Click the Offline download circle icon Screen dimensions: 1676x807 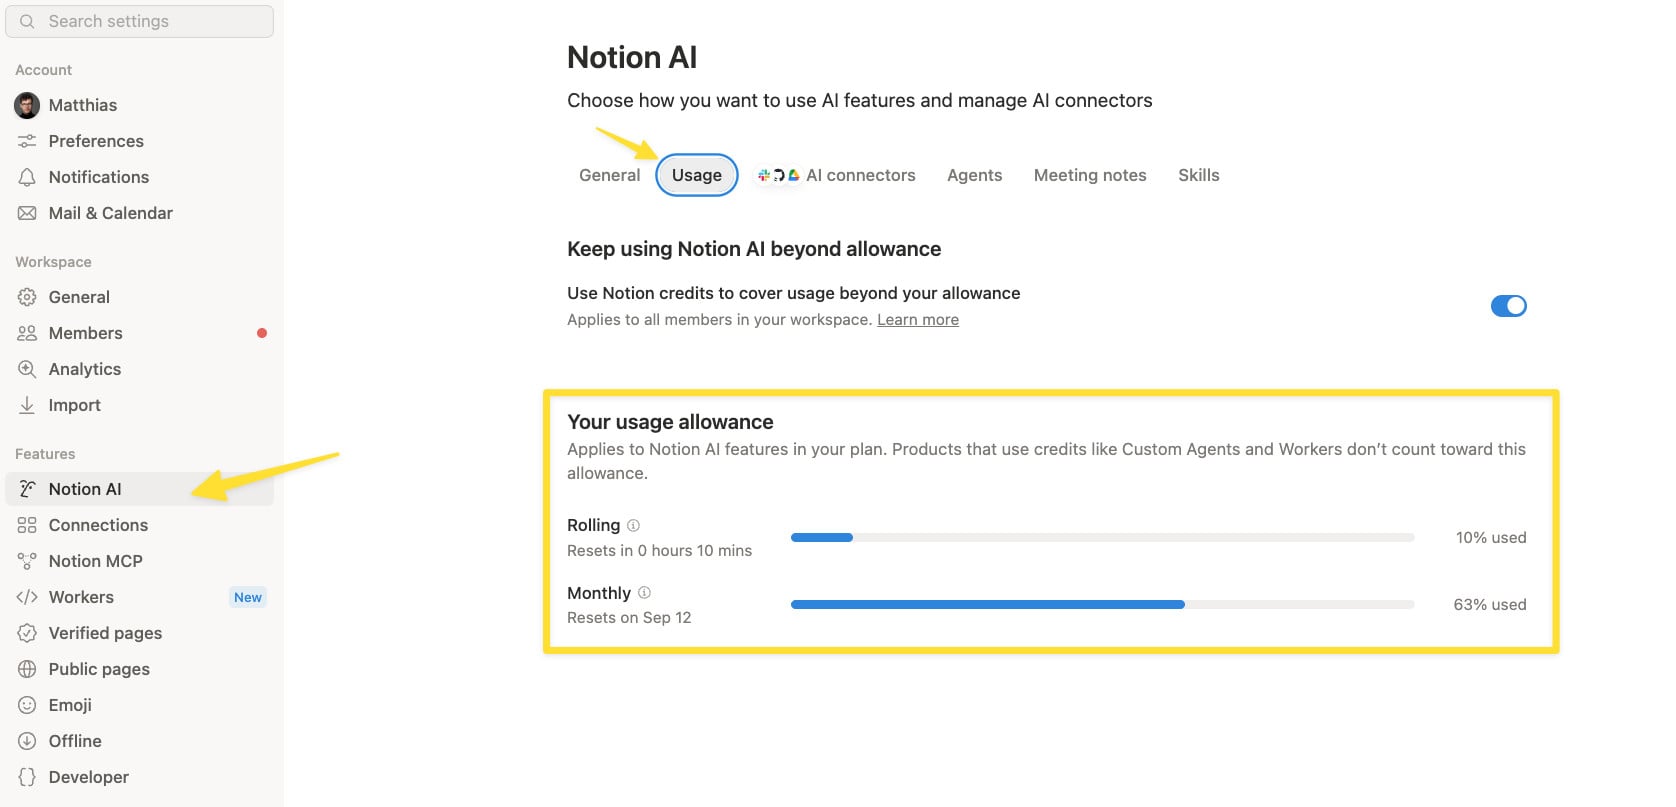(27, 741)
